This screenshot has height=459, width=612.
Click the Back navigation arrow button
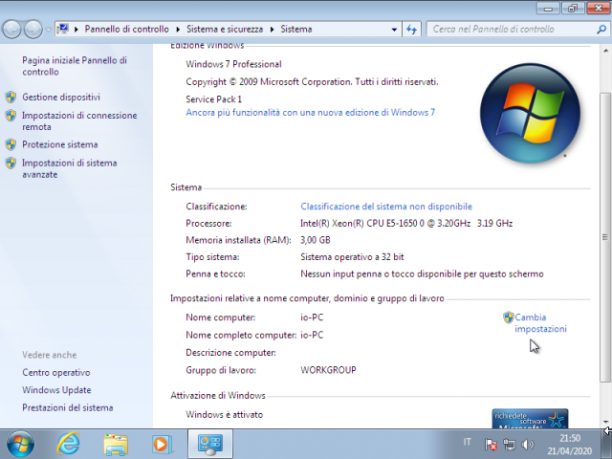click(x=12, y=29)
